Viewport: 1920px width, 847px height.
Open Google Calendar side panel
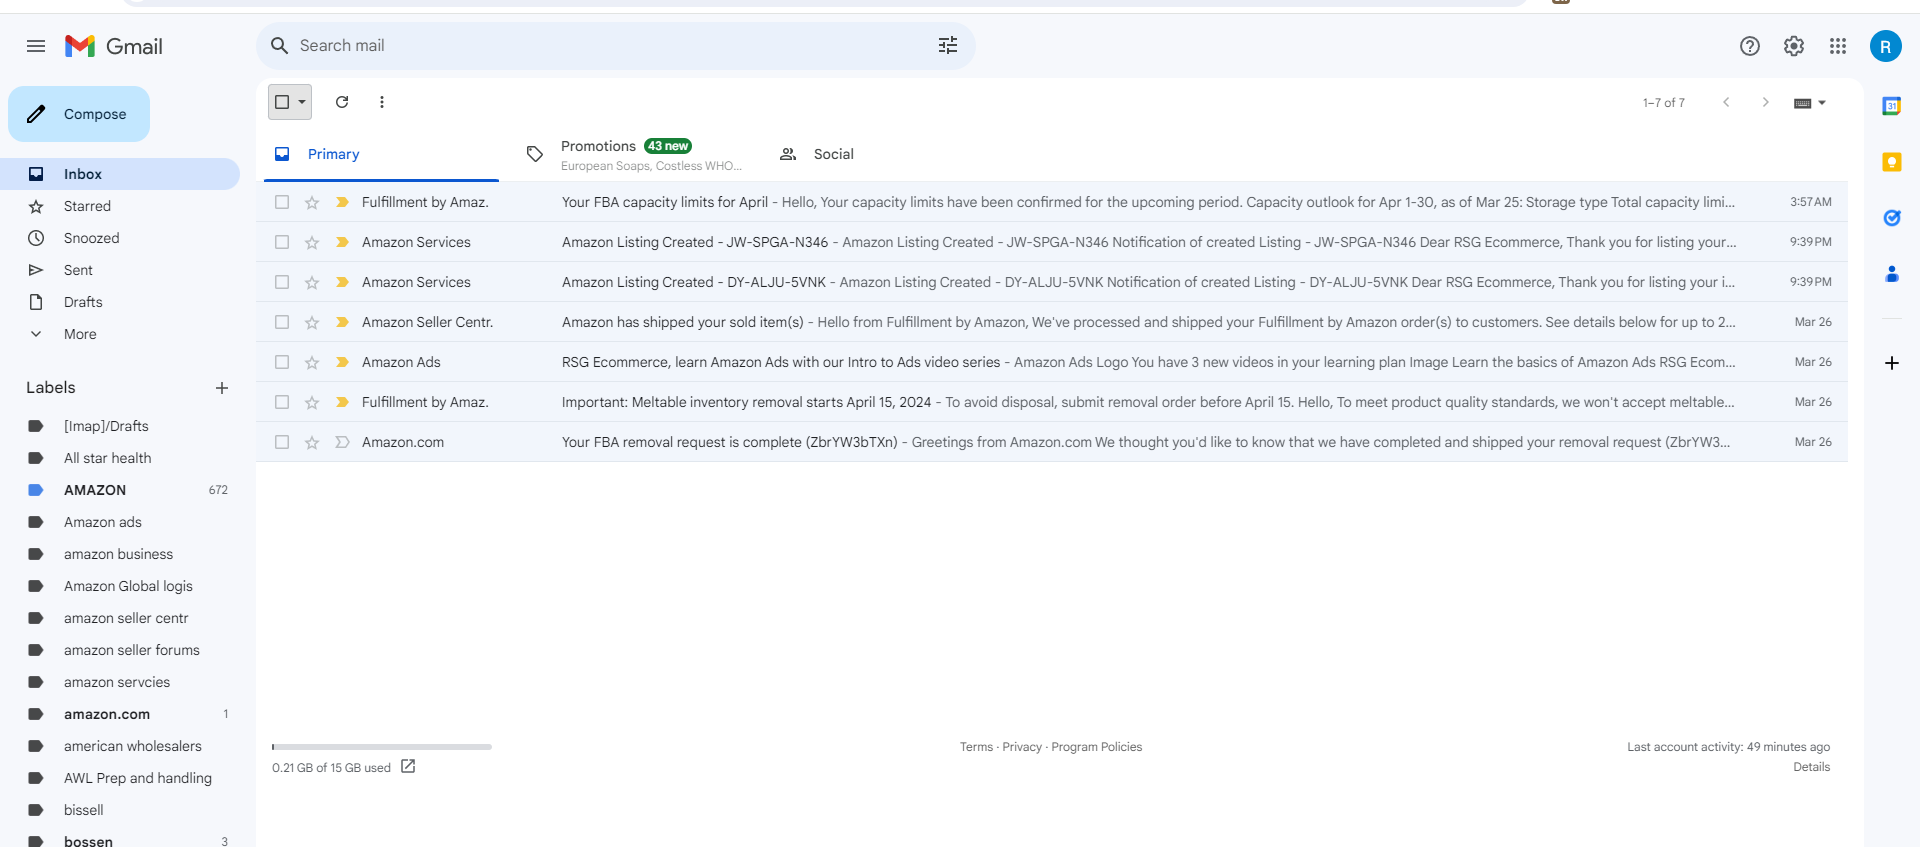1892,106
